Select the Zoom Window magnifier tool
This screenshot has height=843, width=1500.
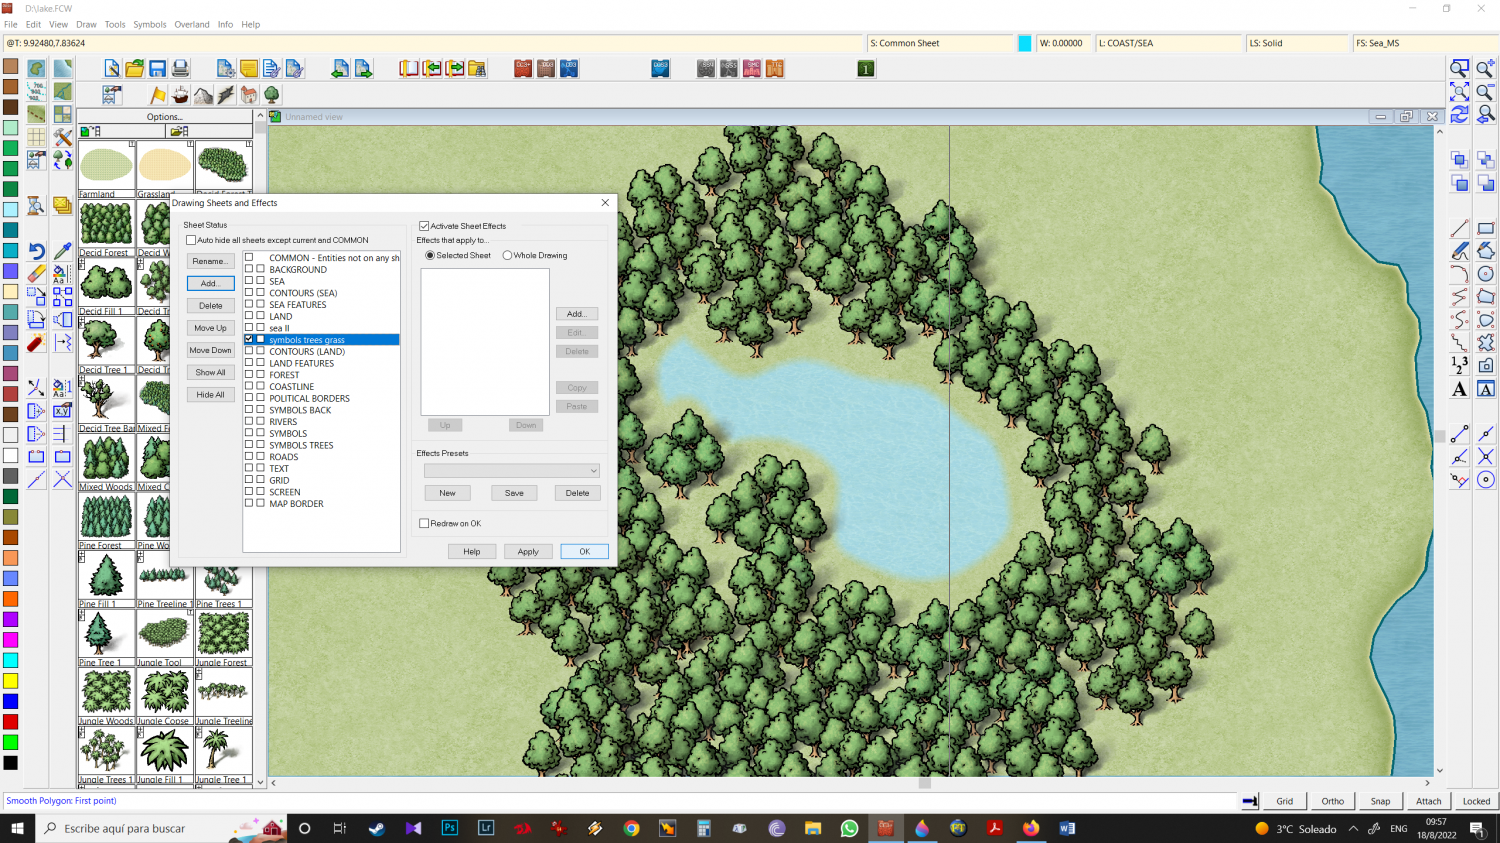point(1460,68)
